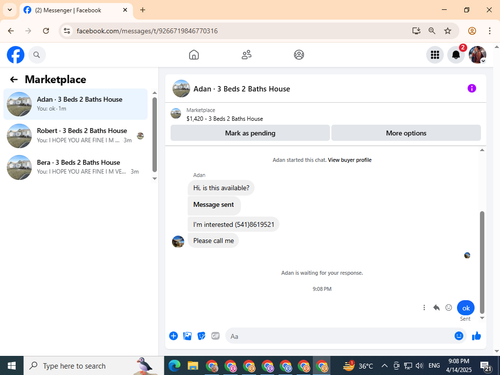Attach a photo using the image icon
Viewport: 500px width, 375px height.
tap(187, 336)
